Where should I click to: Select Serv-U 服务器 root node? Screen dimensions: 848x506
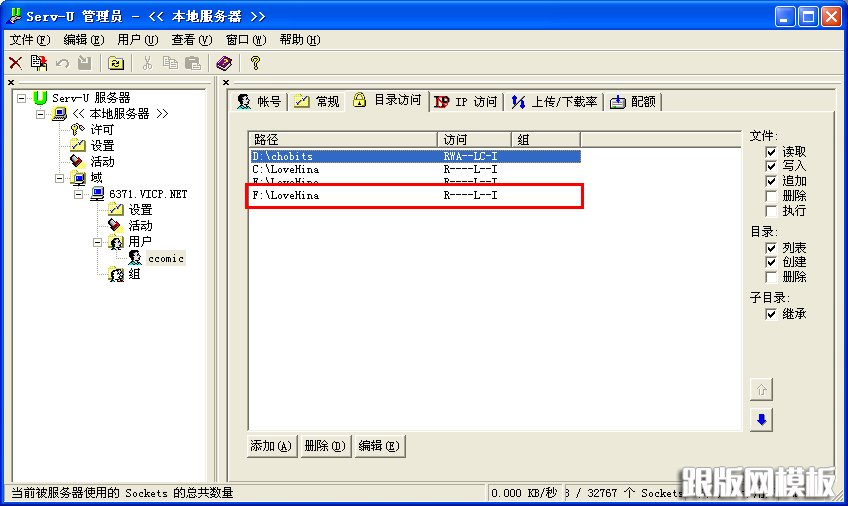pyautogui.click(x=91, y=98)
